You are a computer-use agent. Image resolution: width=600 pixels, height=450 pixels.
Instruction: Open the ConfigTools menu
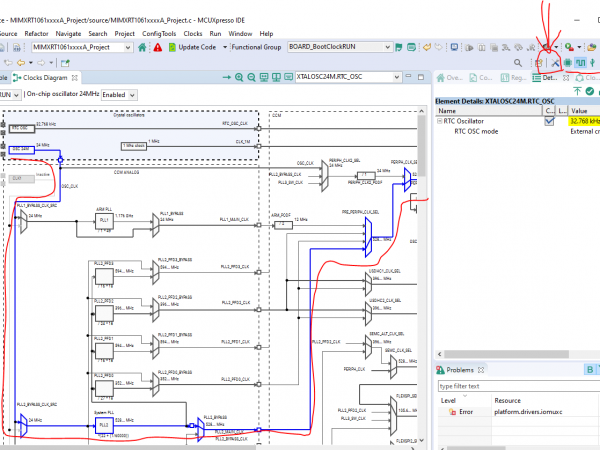pyautogui.click(x=159, y=33)
